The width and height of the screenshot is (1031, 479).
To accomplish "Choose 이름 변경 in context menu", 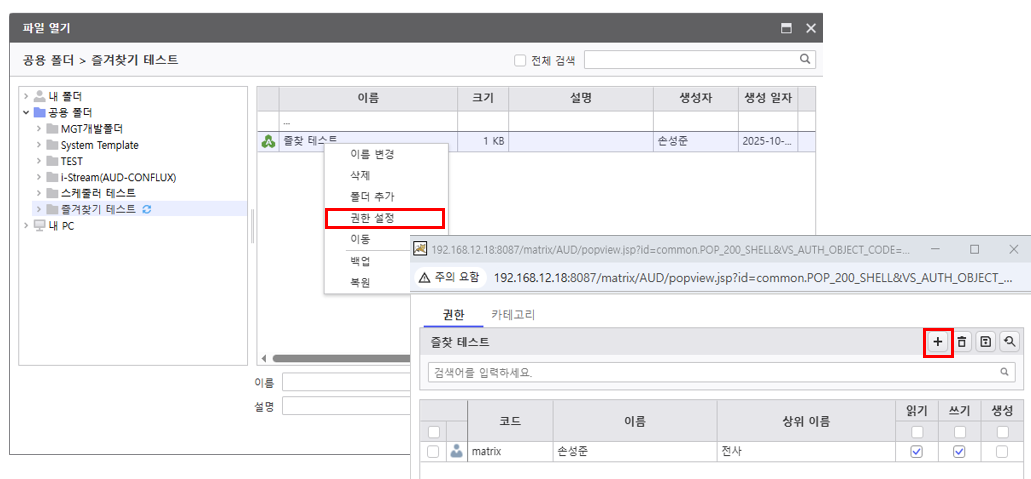I will pos(372,154).
